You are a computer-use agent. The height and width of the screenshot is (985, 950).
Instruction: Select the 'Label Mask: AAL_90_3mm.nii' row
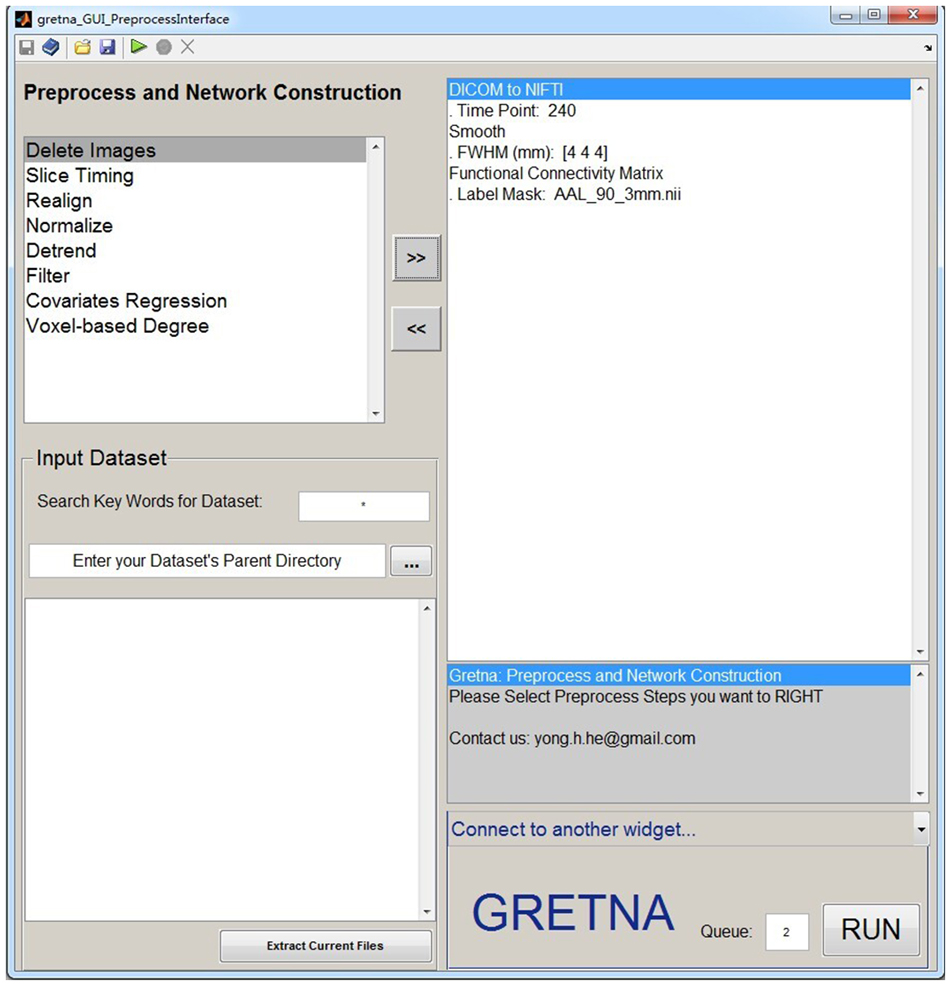(x=679, y=194)
